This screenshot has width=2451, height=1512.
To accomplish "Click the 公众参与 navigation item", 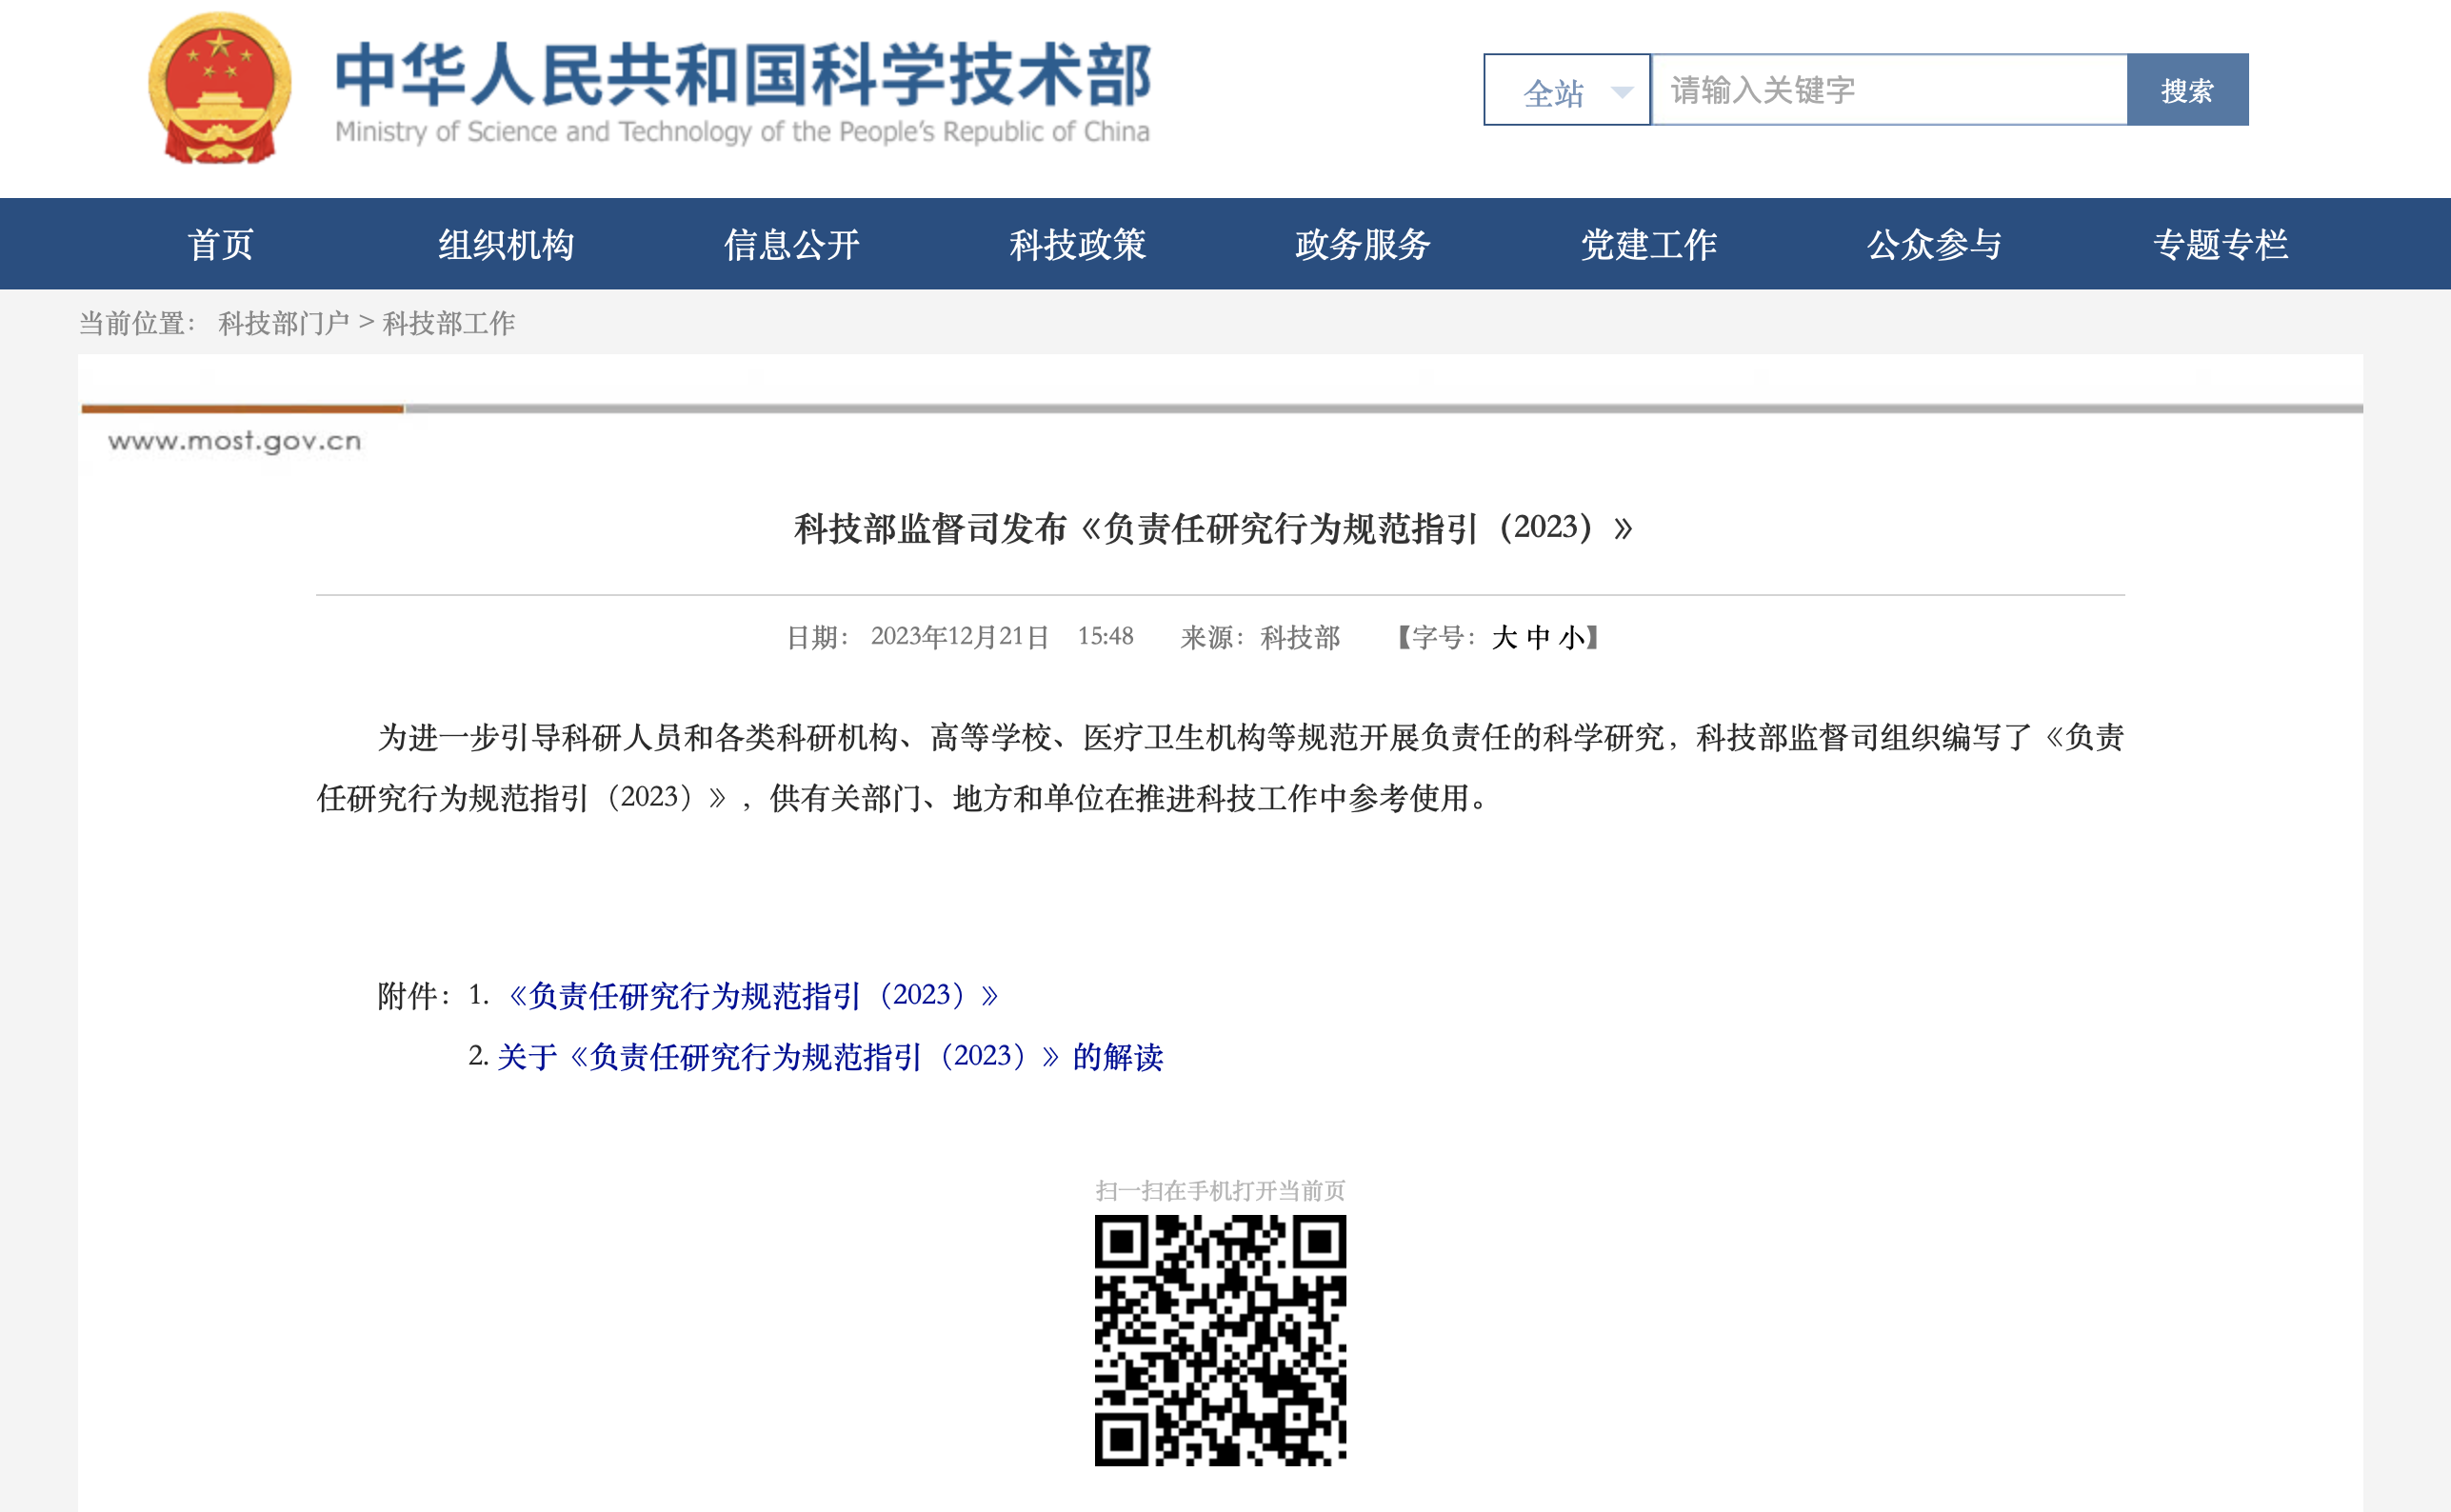I will click(1934, 244).
